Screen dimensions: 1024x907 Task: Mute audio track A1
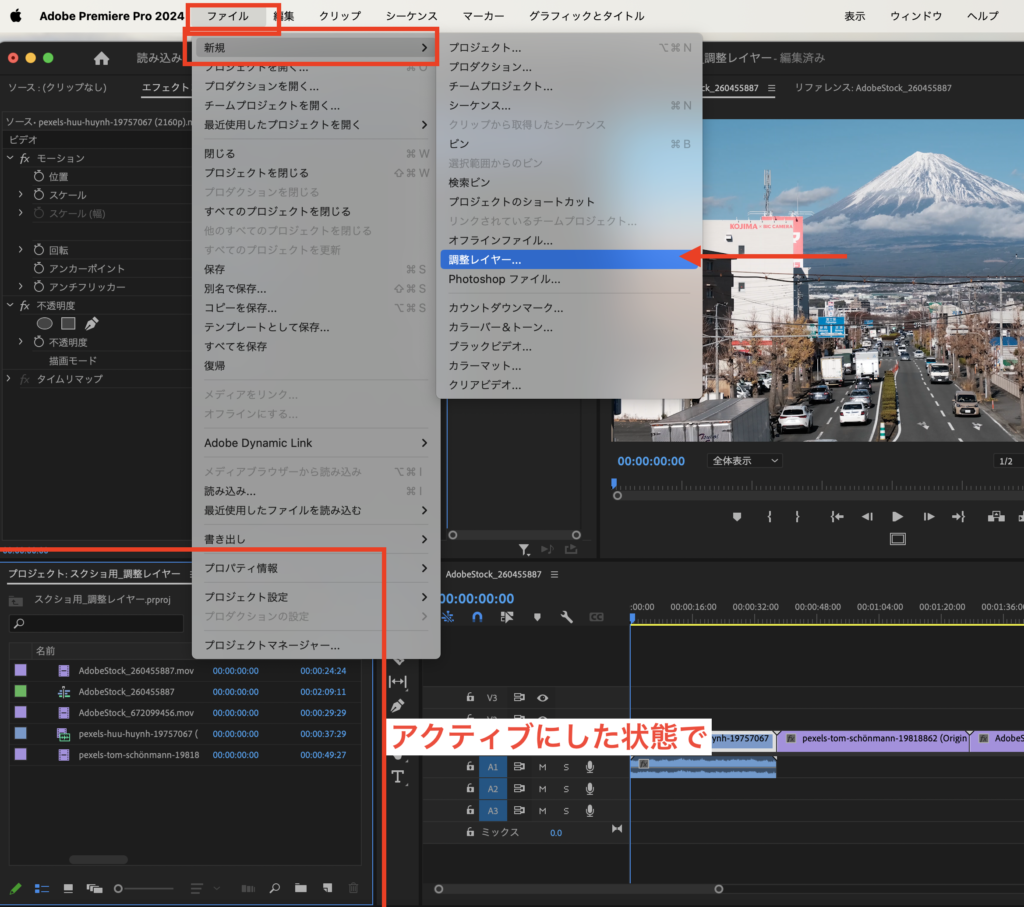pos(543,766)
